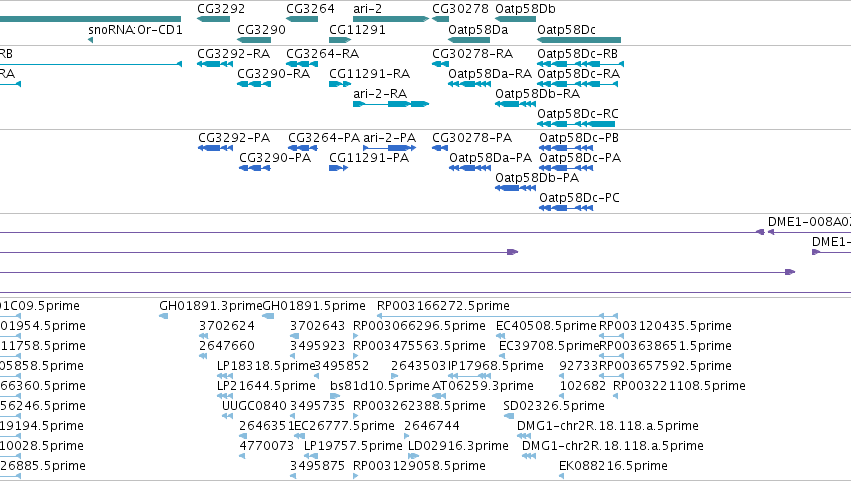The height and width of the screenshot is (481, 851).
Task: Open the RP003120435.5prime EST label
Action: pyautogui.click(x=665, y=326)
